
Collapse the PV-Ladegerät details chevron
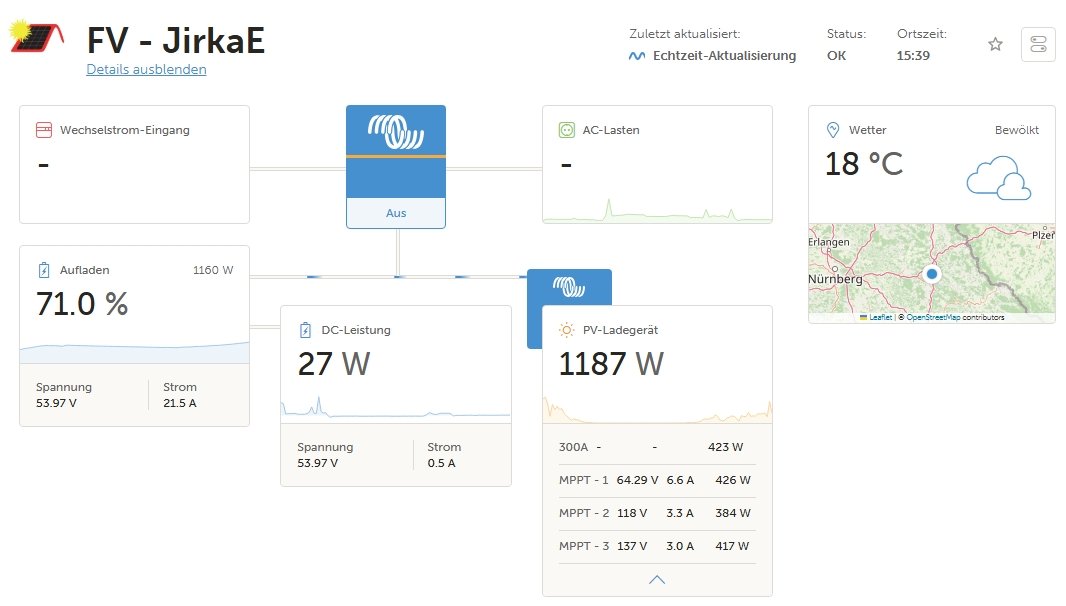657,579
